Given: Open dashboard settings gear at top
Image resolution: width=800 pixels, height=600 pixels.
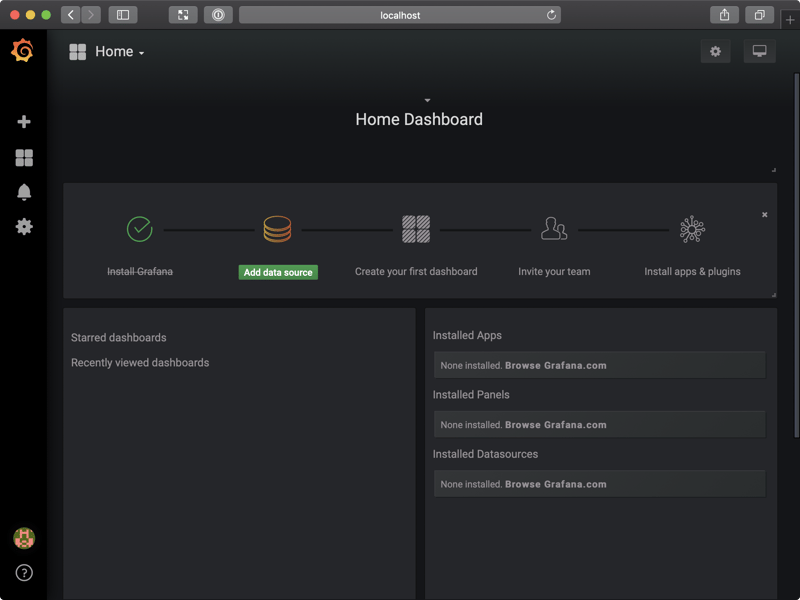Looking at the screenshot, I should click(715, 51).
